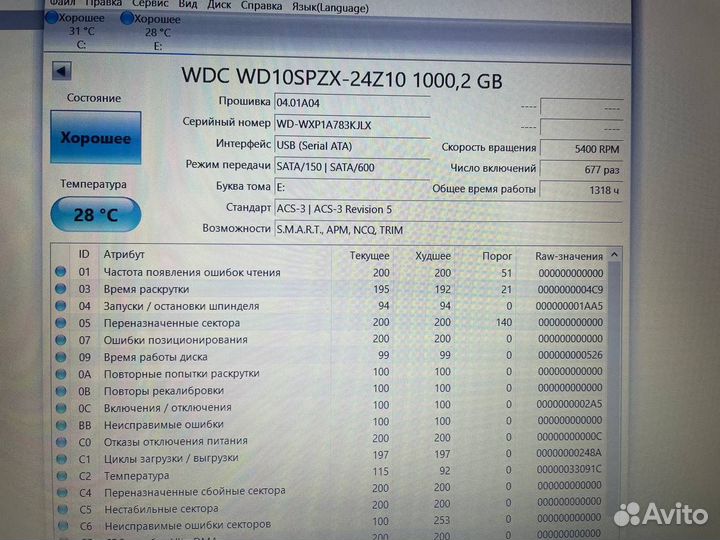Click status dot for attribute BB
The image size is (720, 540).
(61, 425)
